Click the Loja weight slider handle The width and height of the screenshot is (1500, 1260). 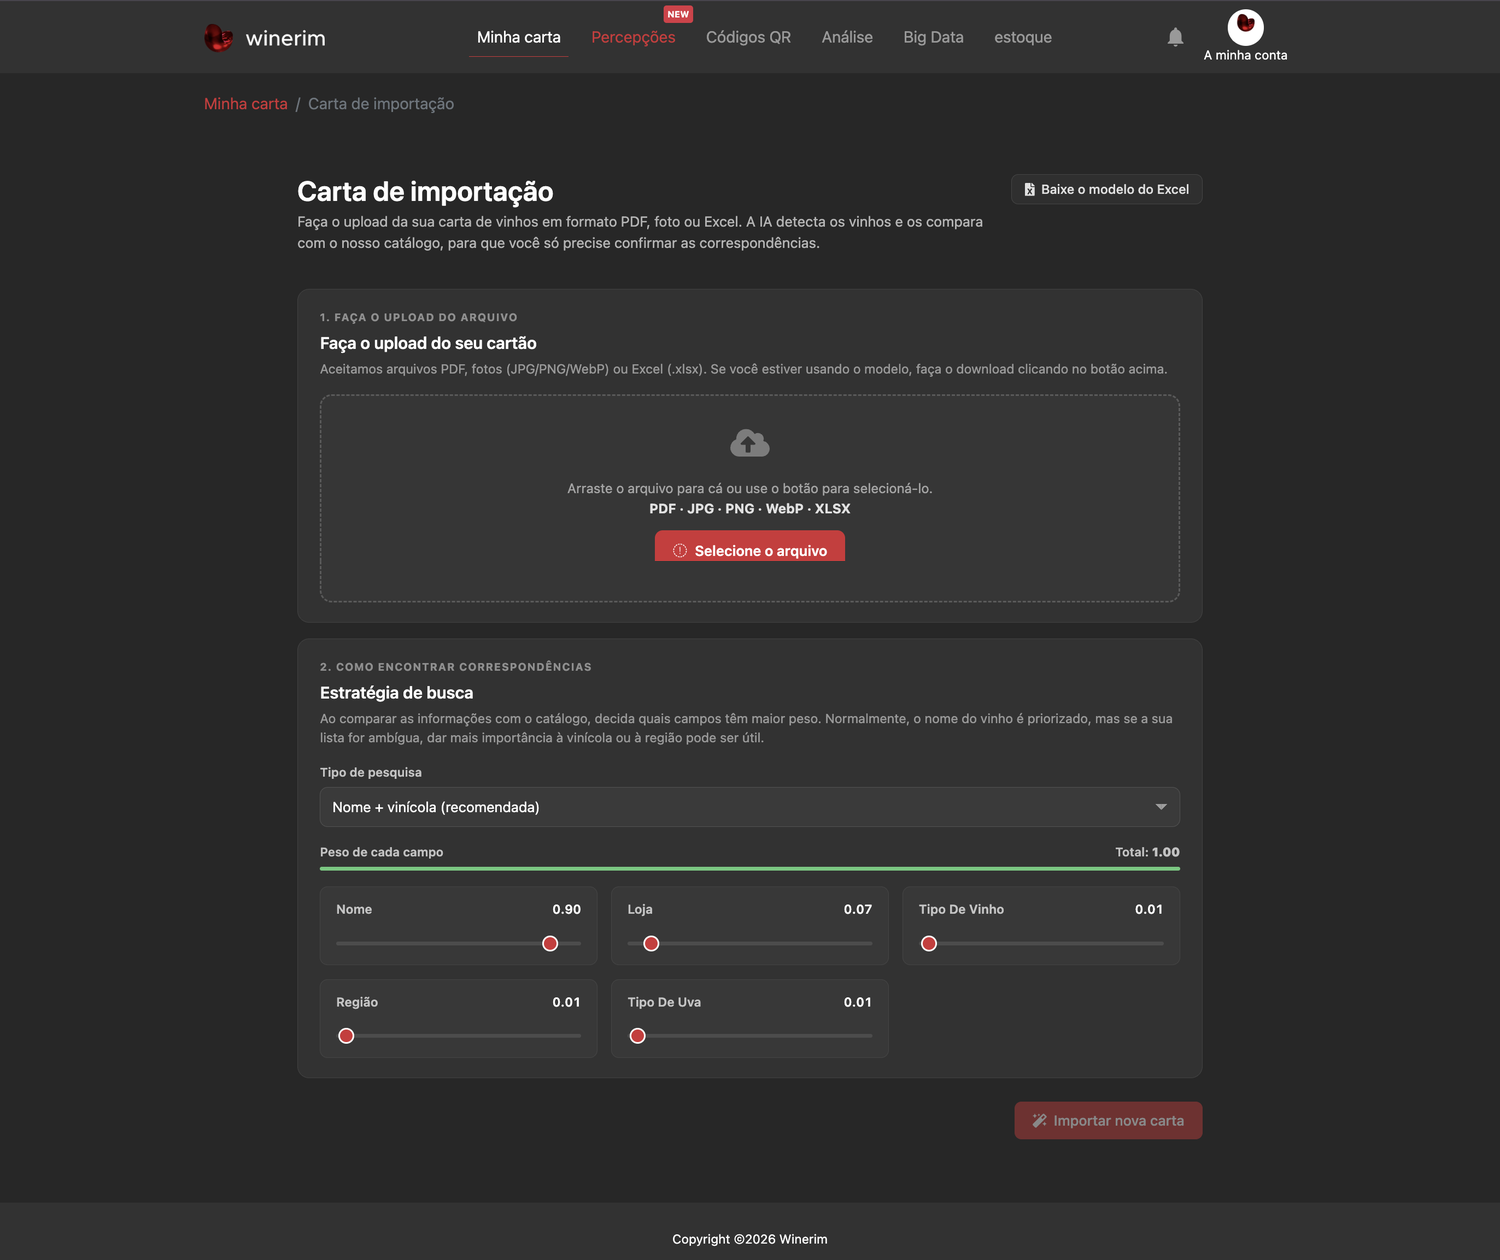651,943
